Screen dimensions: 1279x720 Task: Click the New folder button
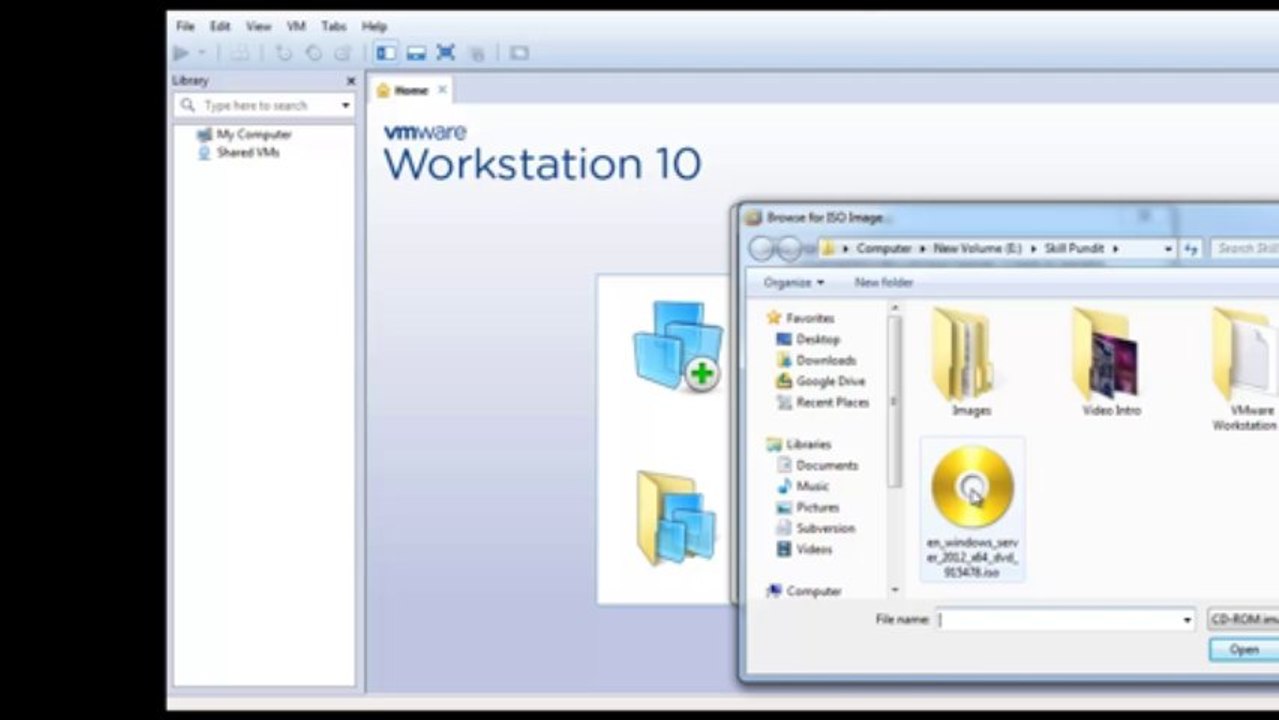(x=883, y=283)
